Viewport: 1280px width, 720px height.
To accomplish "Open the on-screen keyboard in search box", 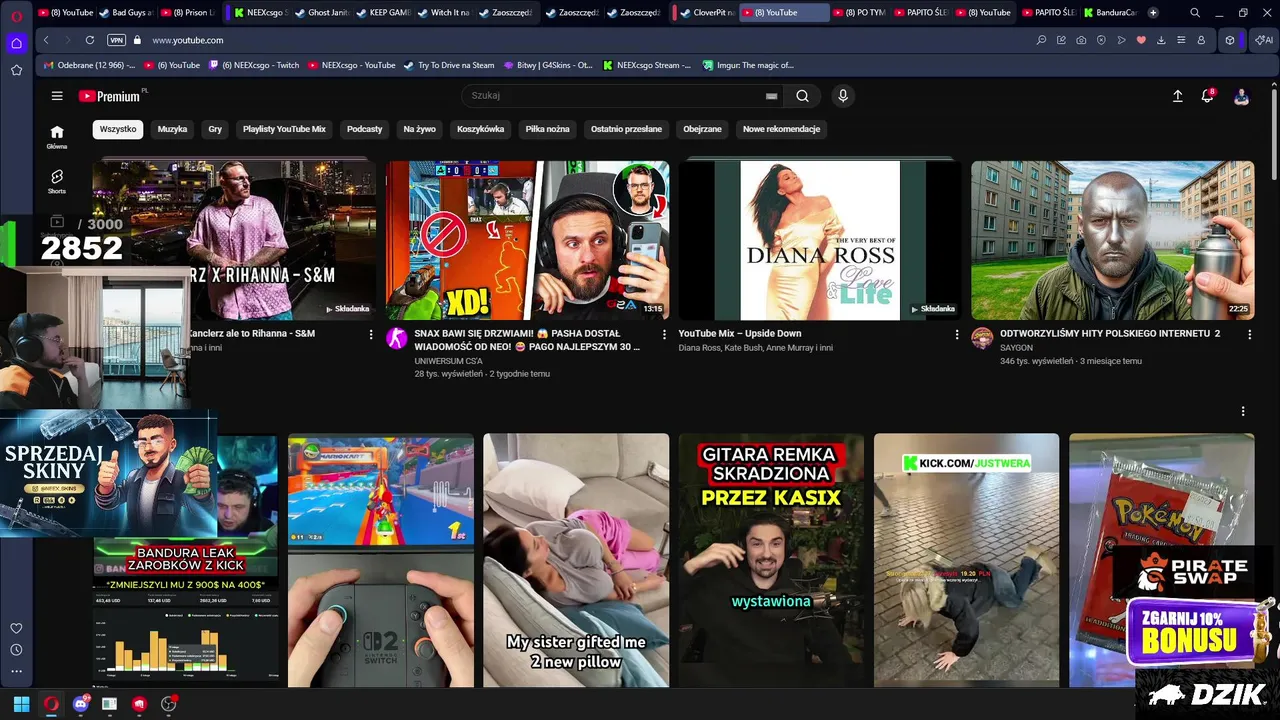I will pyautogui.click(x=771, y=96).
